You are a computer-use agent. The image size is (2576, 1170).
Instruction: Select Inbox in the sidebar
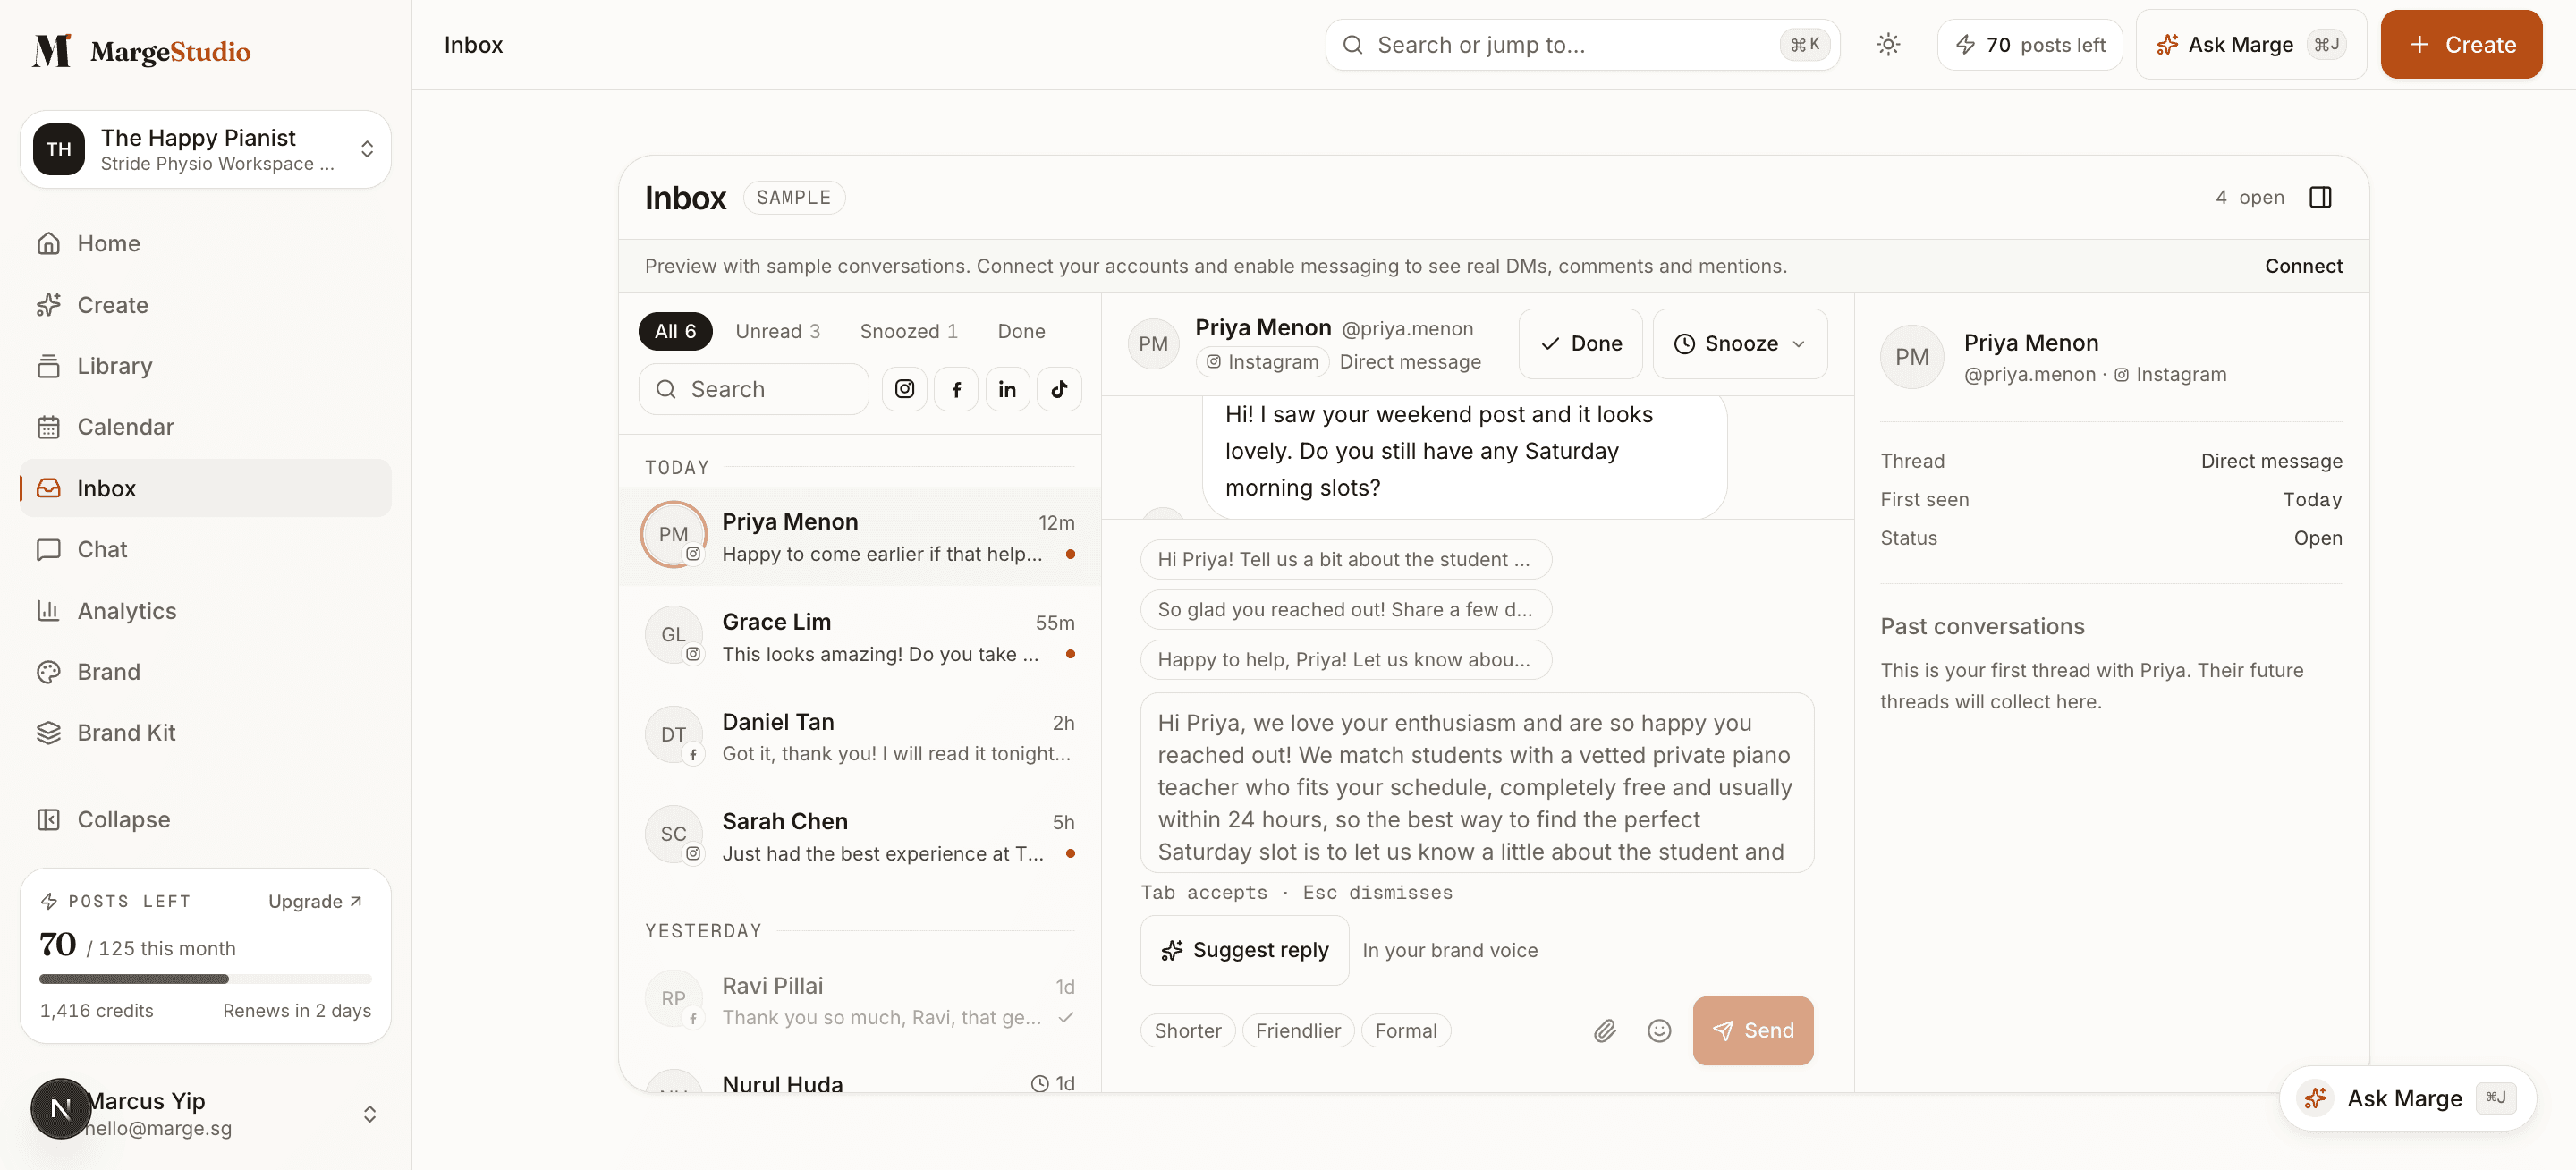click(205, 488)
